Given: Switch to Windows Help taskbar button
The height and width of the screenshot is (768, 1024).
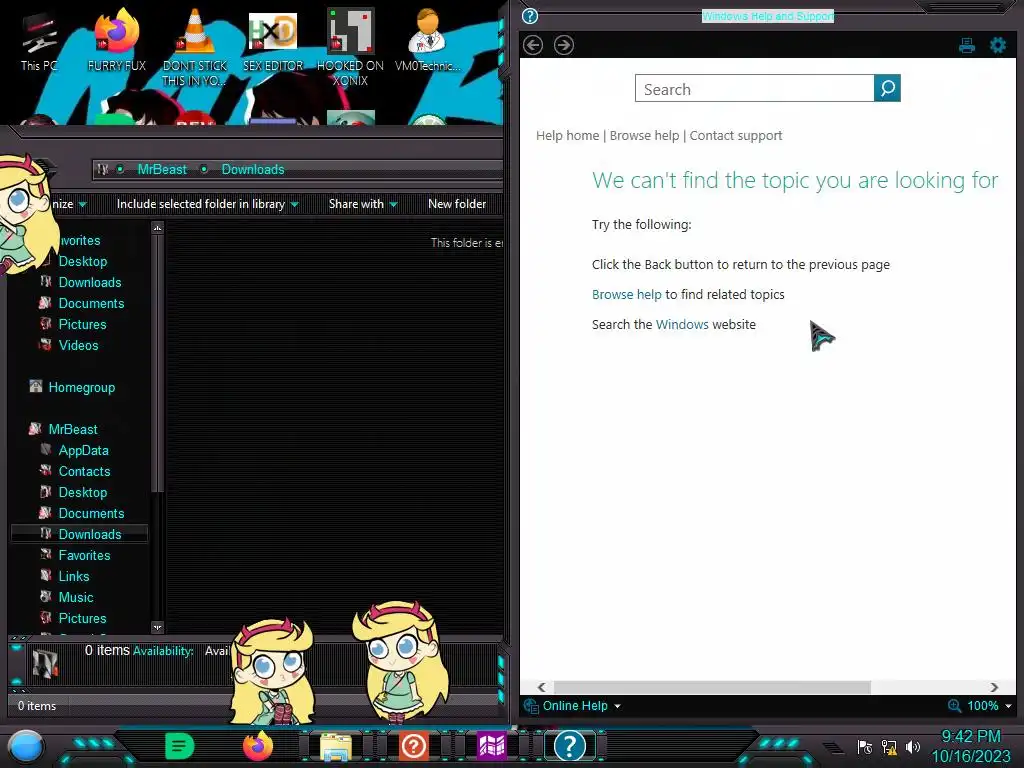Looking at the screenshot, I should (569, 746).
